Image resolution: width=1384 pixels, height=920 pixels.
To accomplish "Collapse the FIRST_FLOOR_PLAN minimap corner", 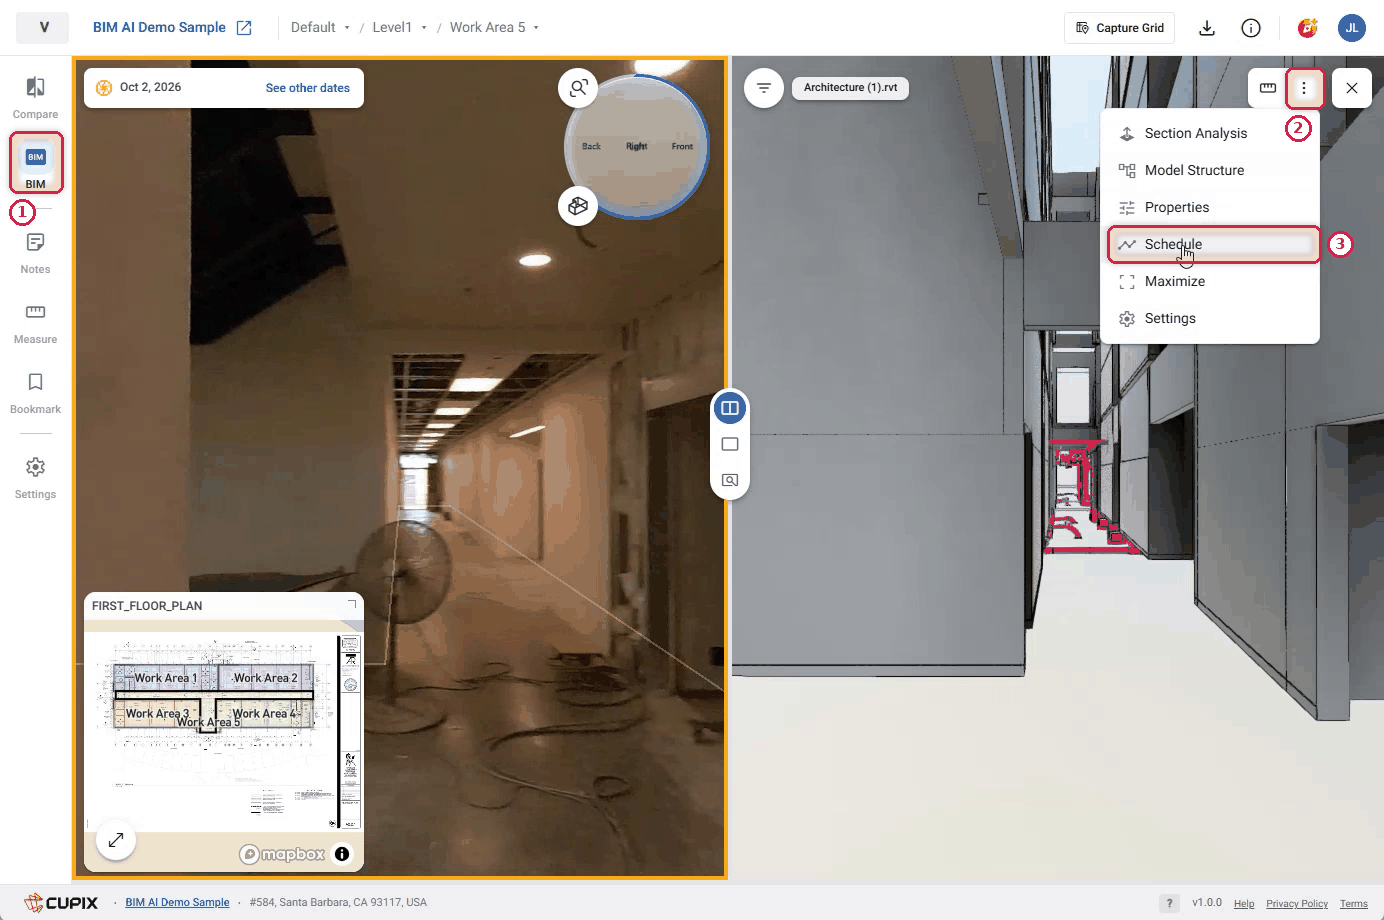I will (351, 605).
